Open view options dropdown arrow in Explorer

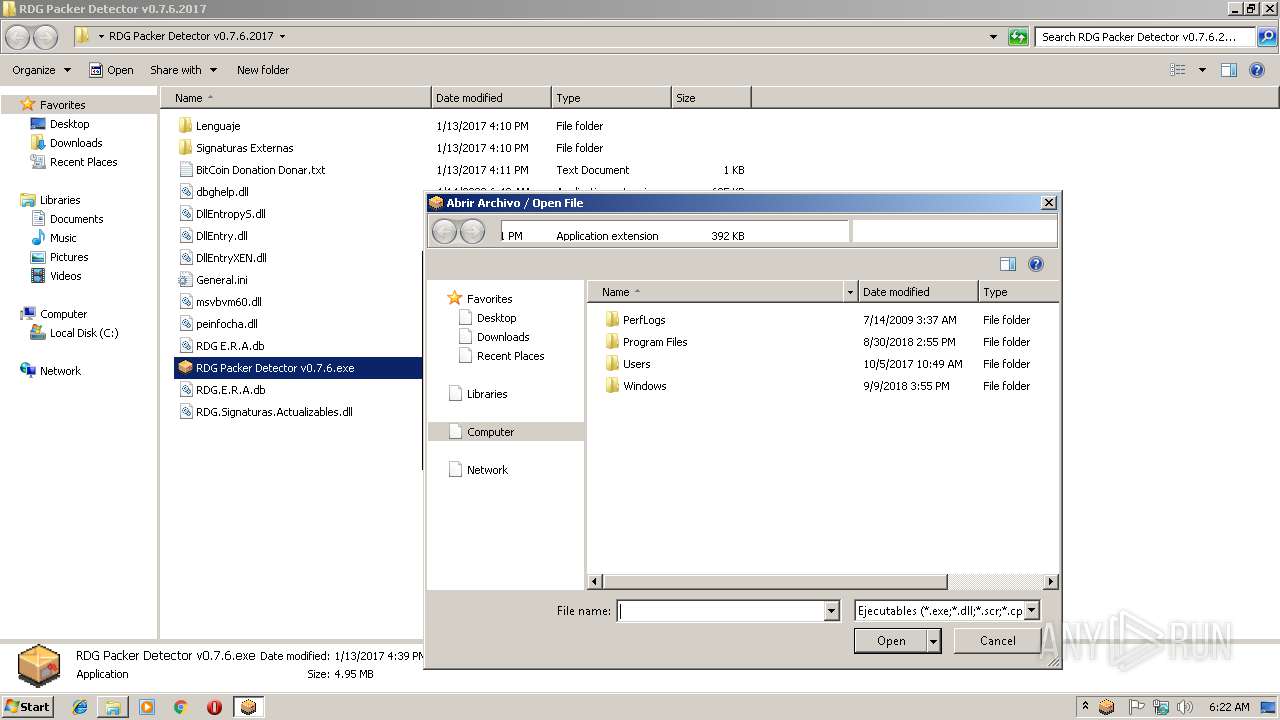[x=1202, y=70]
